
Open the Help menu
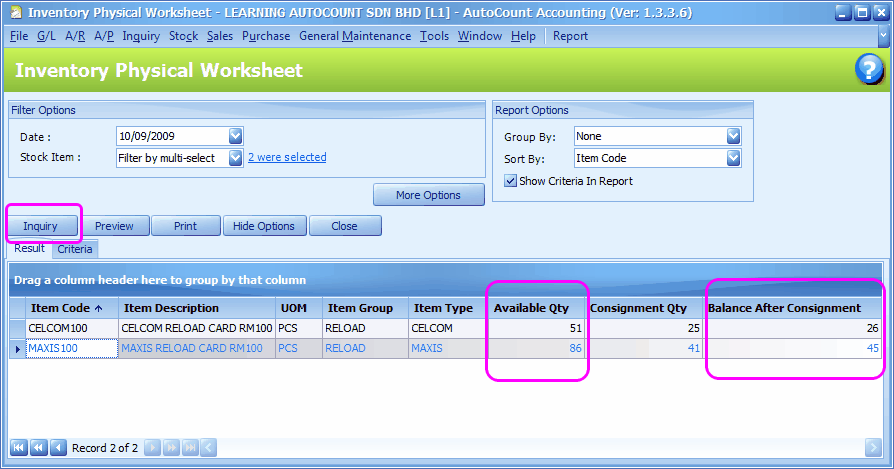tap(523, 36)
